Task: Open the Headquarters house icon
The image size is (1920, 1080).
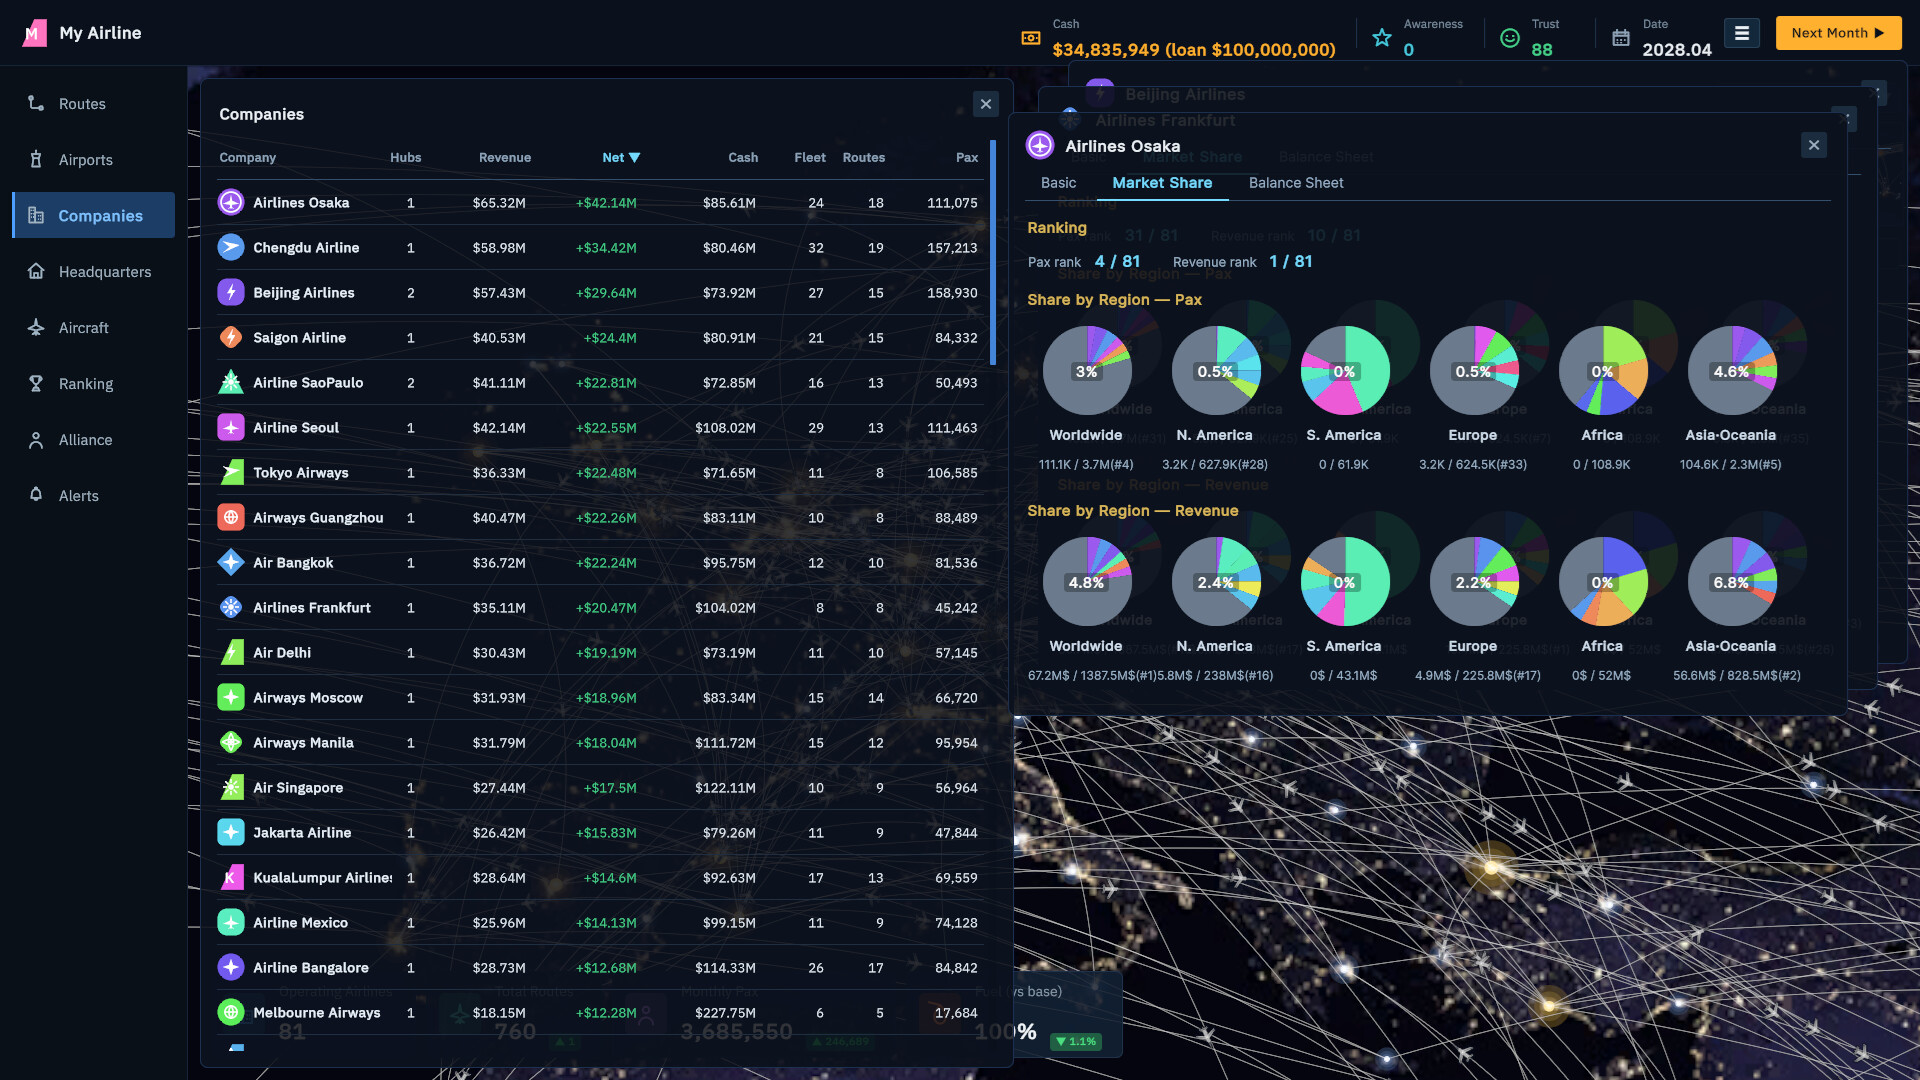Action: pos(36,271)
